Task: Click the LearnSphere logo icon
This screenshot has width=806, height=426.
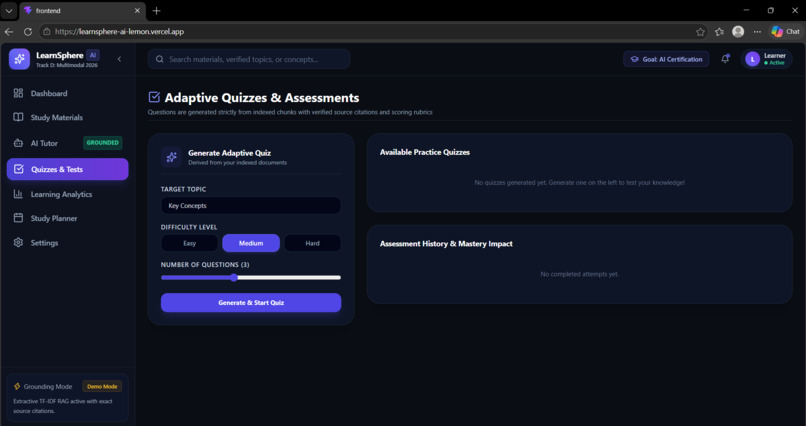Action: pyautogui.click(x=20, y=59)
